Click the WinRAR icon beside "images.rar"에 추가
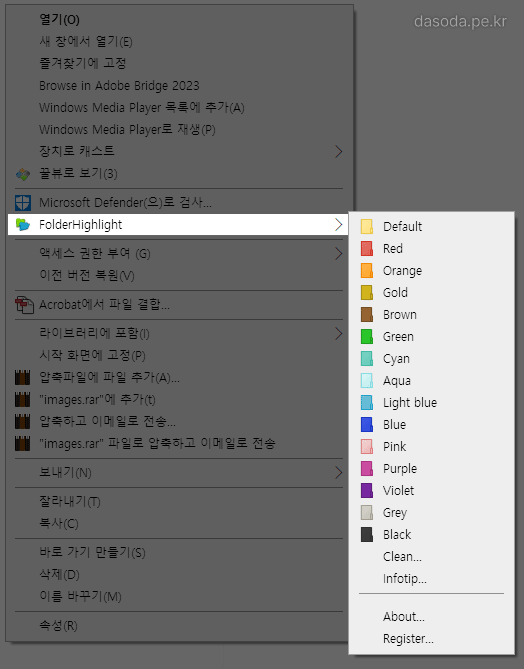This screenshot has width=524, height=669. tap(23, 400)
